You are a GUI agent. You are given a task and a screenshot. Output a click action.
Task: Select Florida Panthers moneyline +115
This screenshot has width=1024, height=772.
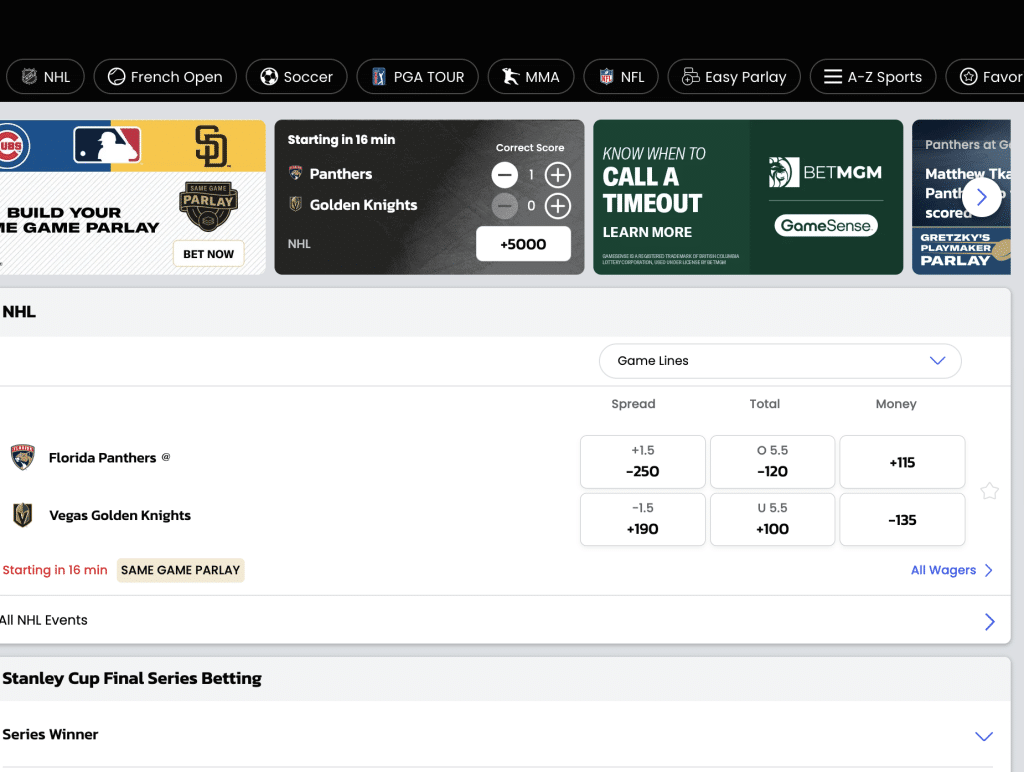(902, 462)
